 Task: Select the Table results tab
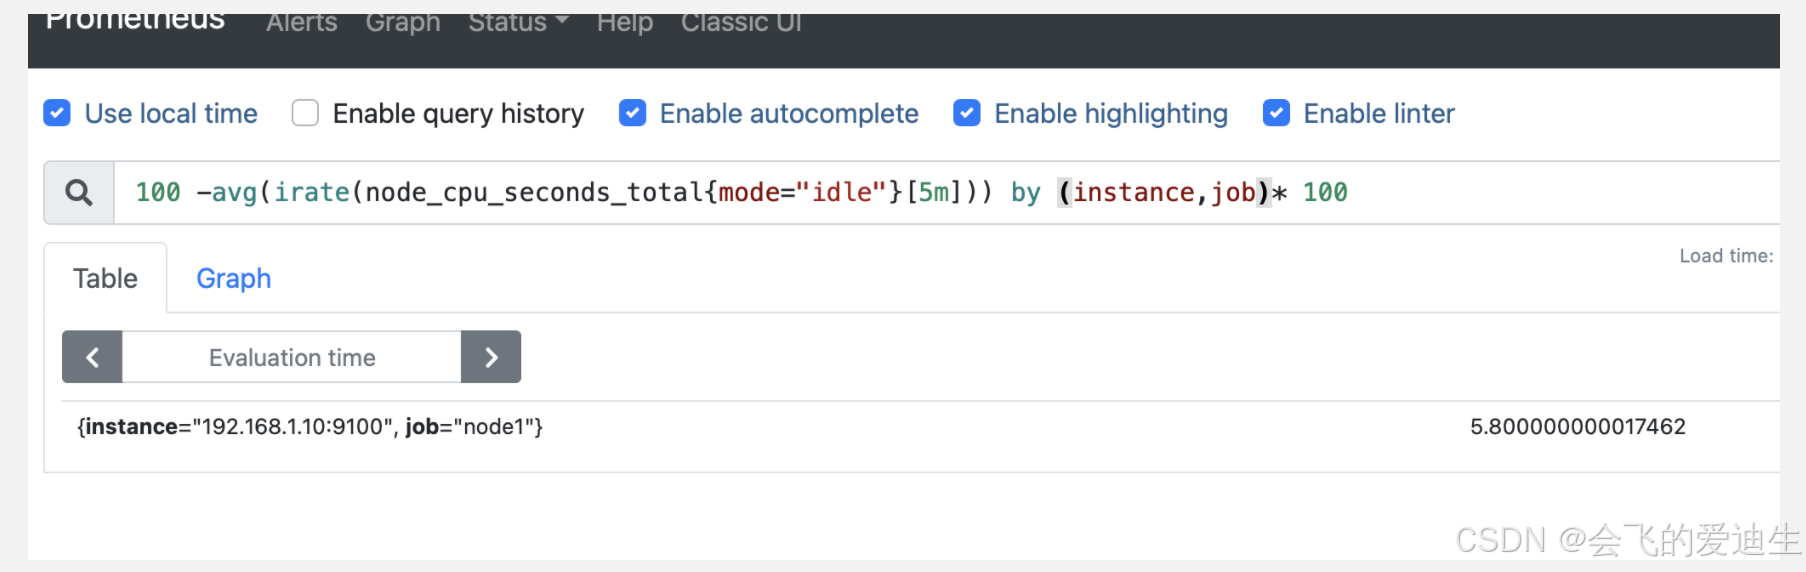105,278
